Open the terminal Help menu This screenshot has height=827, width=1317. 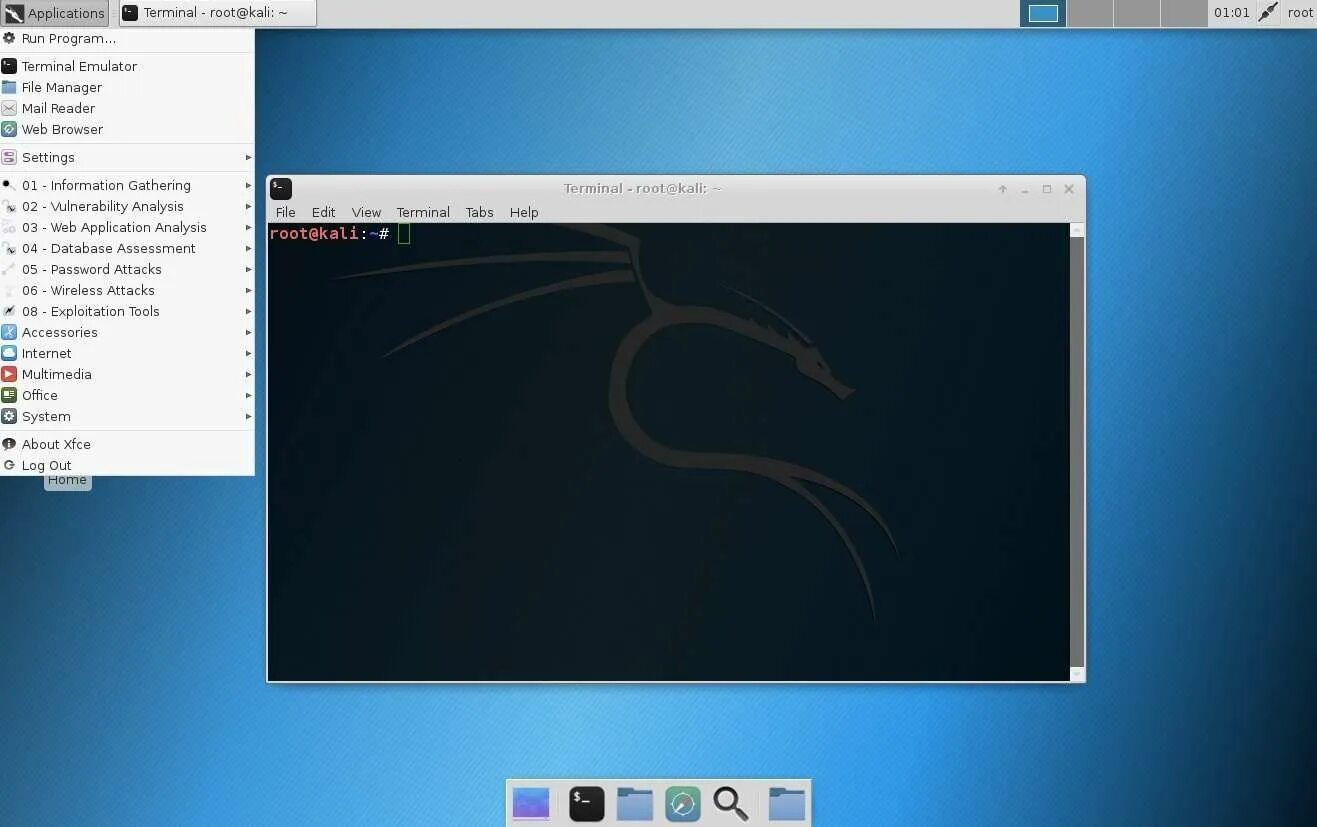[x=524, y=212]
